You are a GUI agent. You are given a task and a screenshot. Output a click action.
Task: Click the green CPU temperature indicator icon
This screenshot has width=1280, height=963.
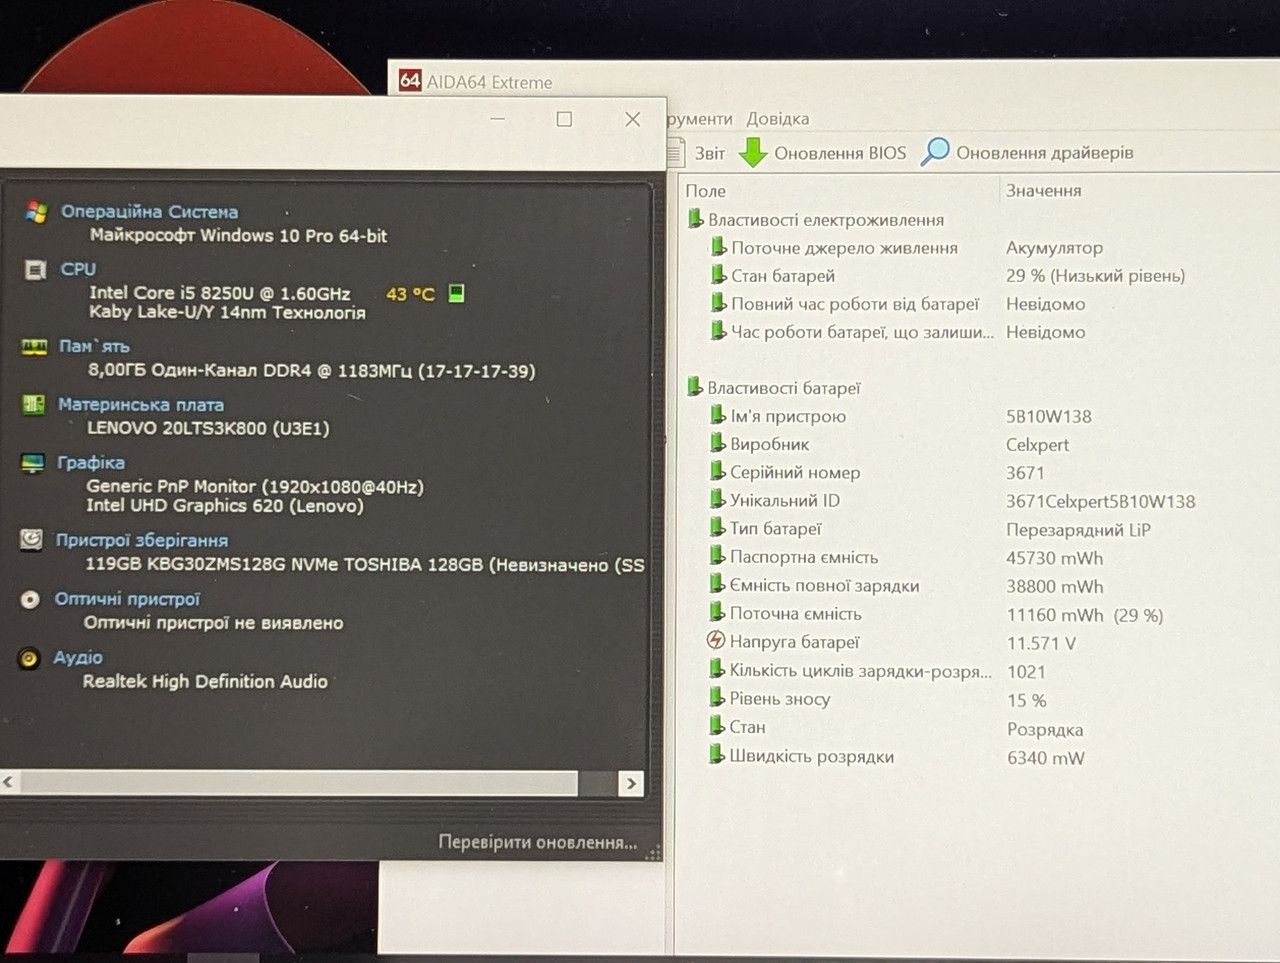click(x=456, y=293)
